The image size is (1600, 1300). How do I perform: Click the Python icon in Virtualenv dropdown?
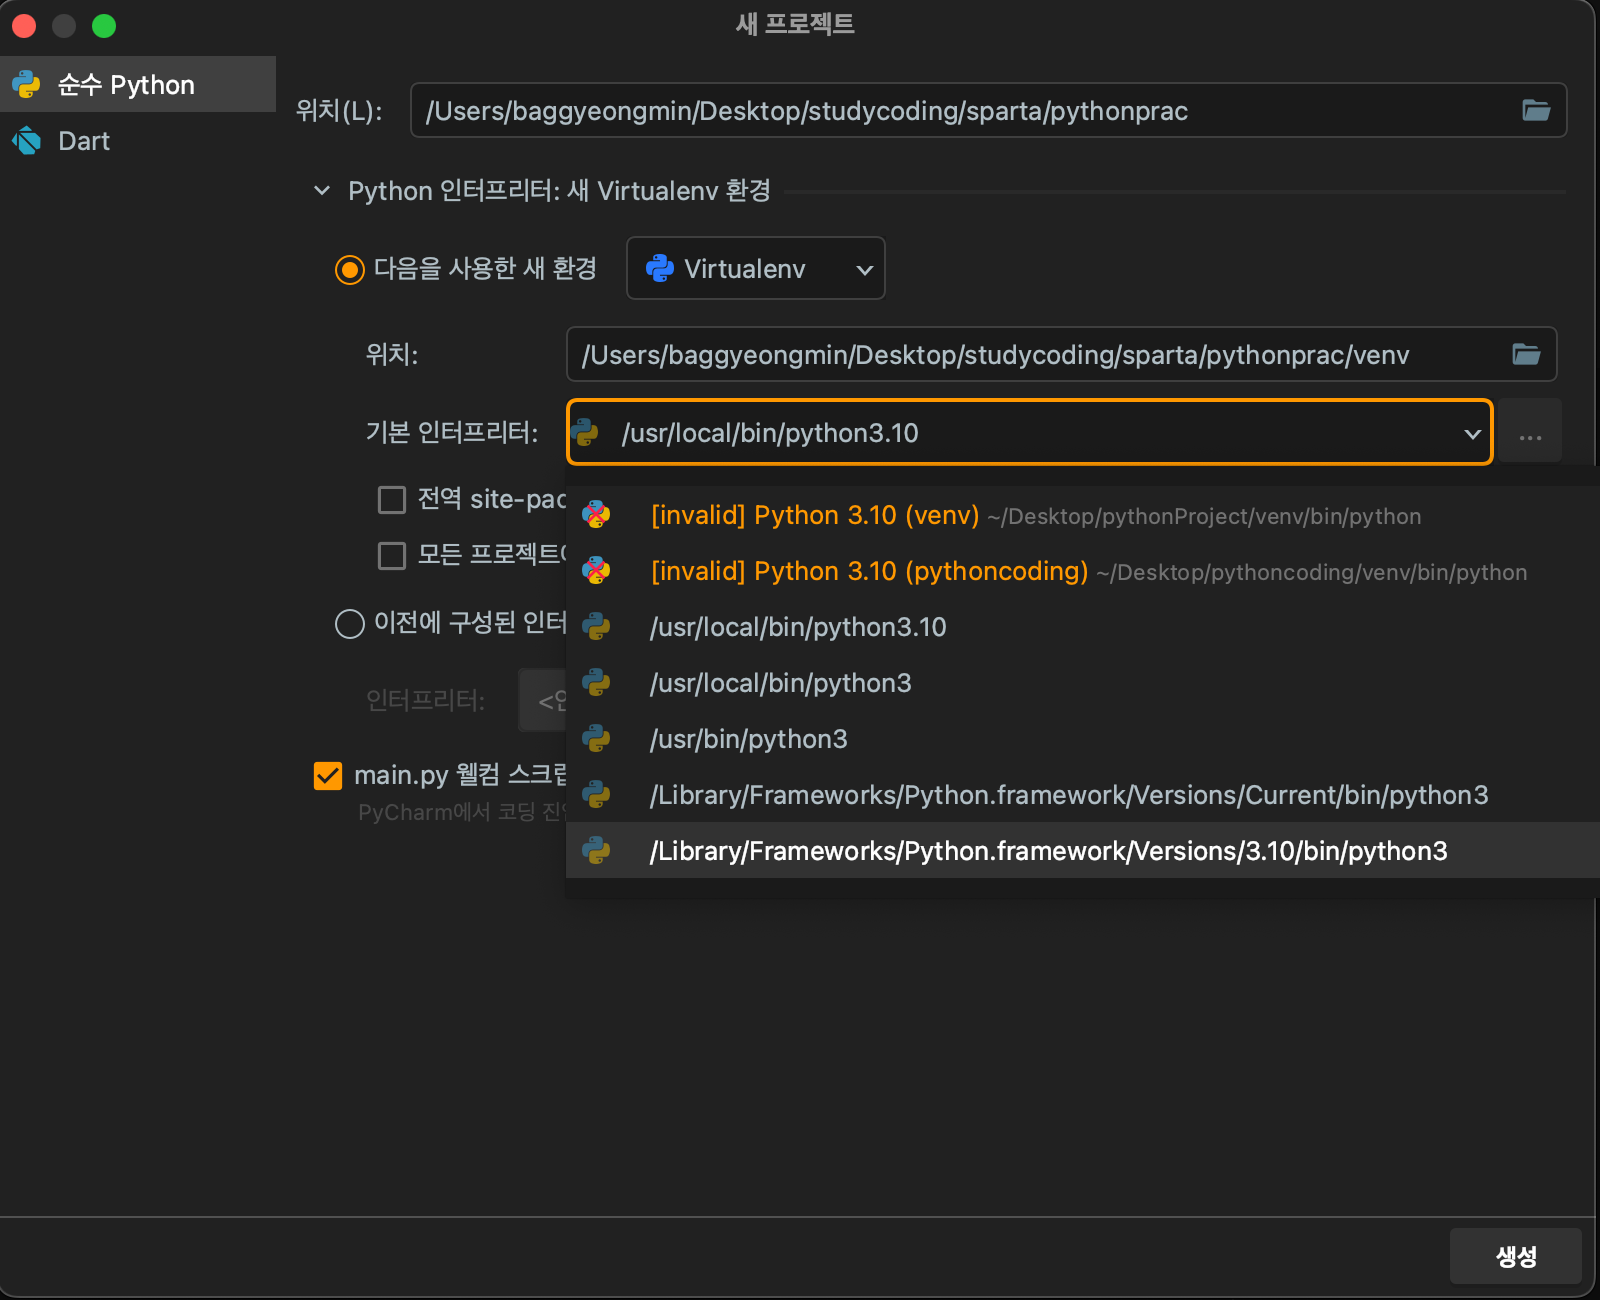[660, 268]
